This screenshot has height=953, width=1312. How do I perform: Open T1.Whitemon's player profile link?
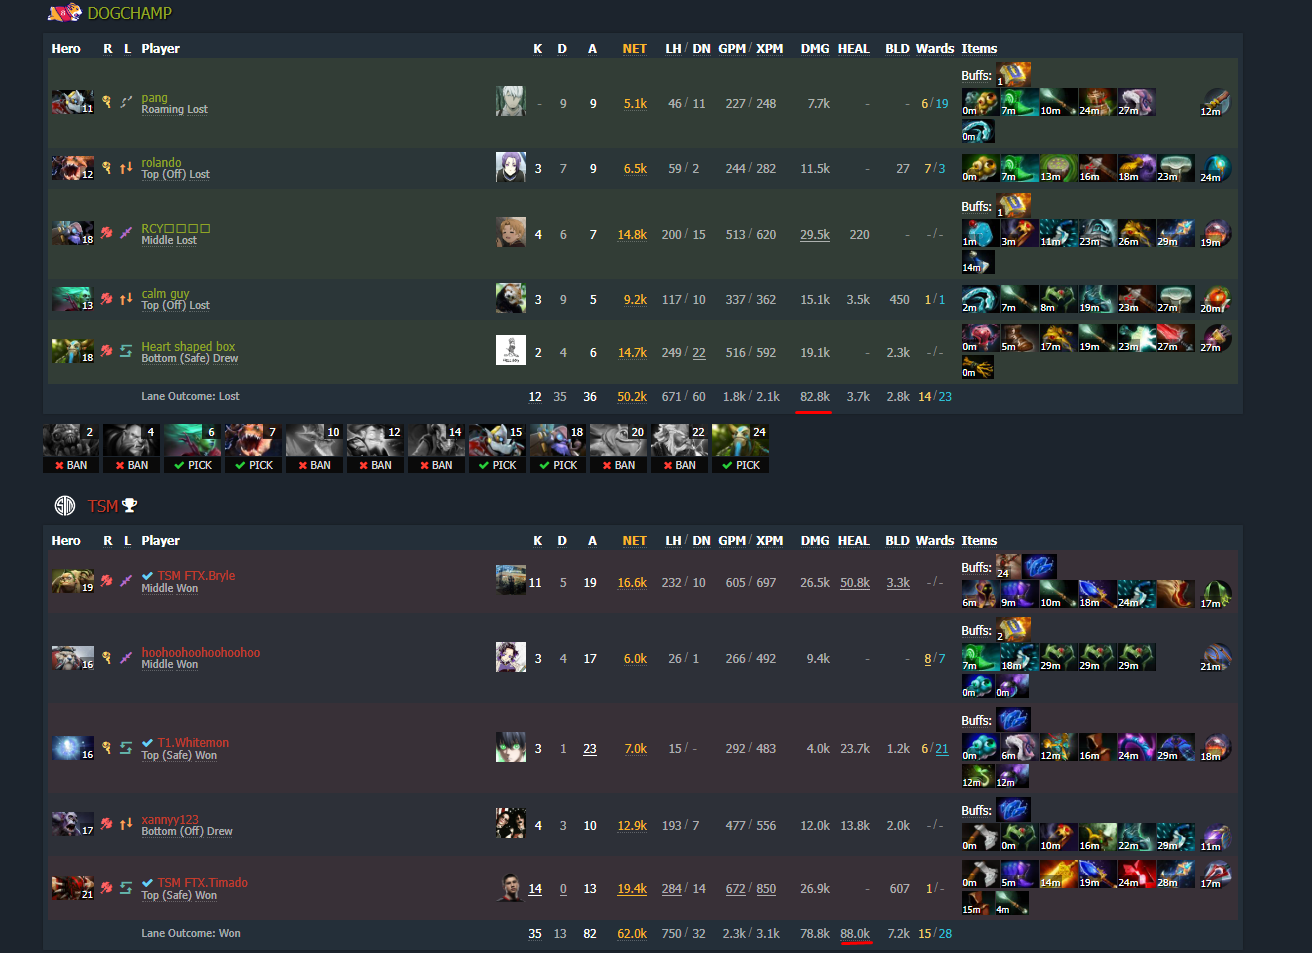193,742
